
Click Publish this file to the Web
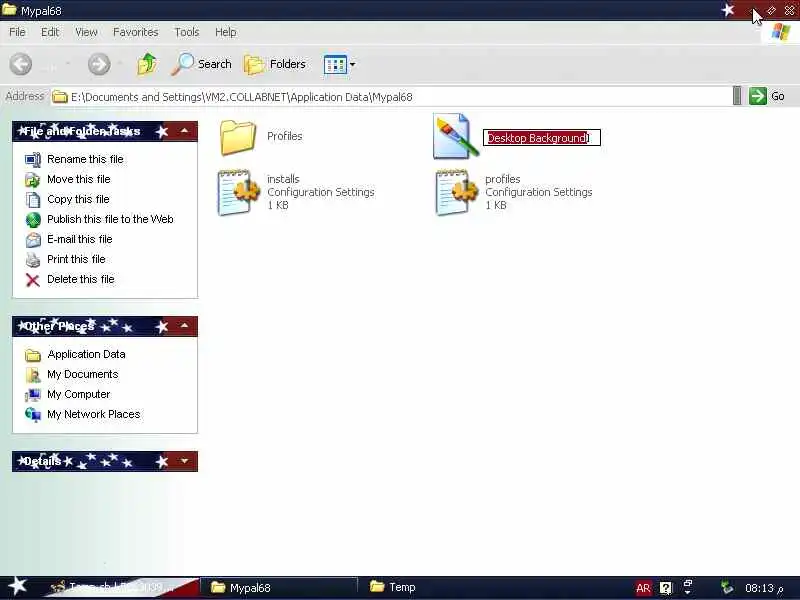pyautogui.click(x=110, y=219)
